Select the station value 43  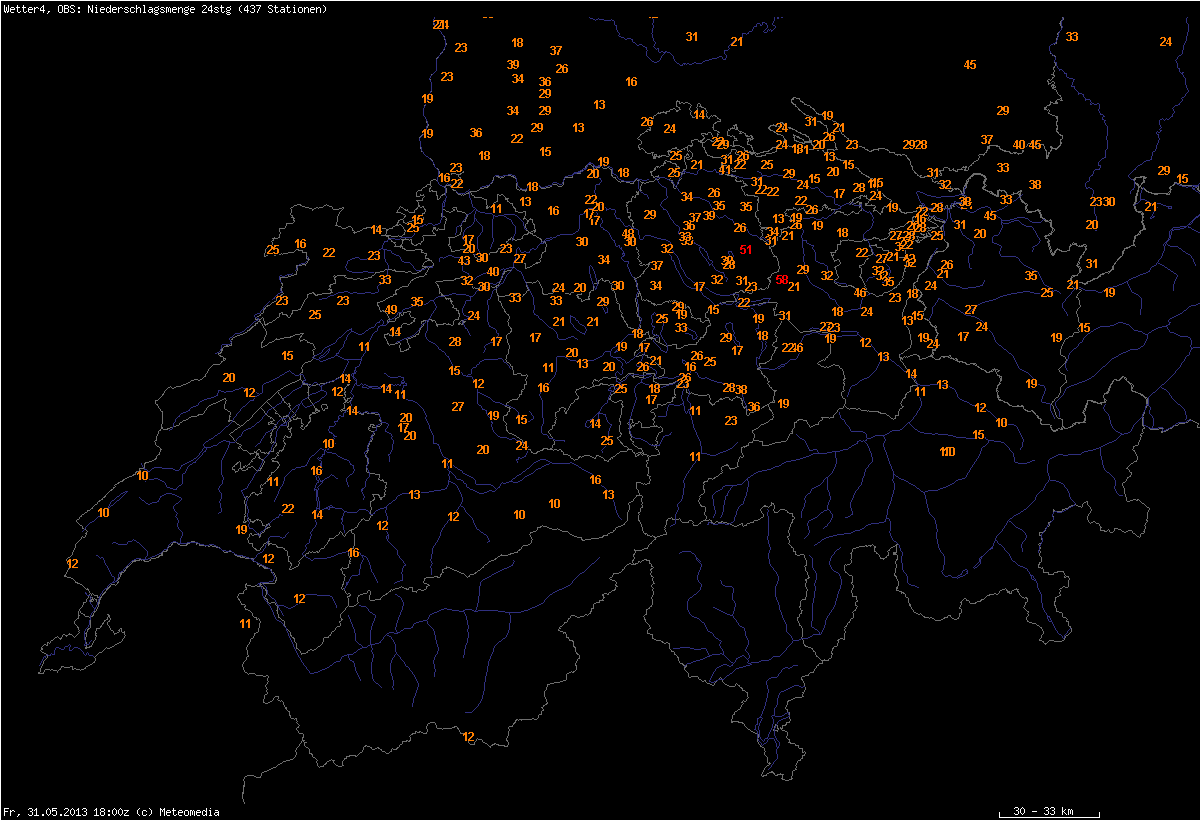coord(464,261)
